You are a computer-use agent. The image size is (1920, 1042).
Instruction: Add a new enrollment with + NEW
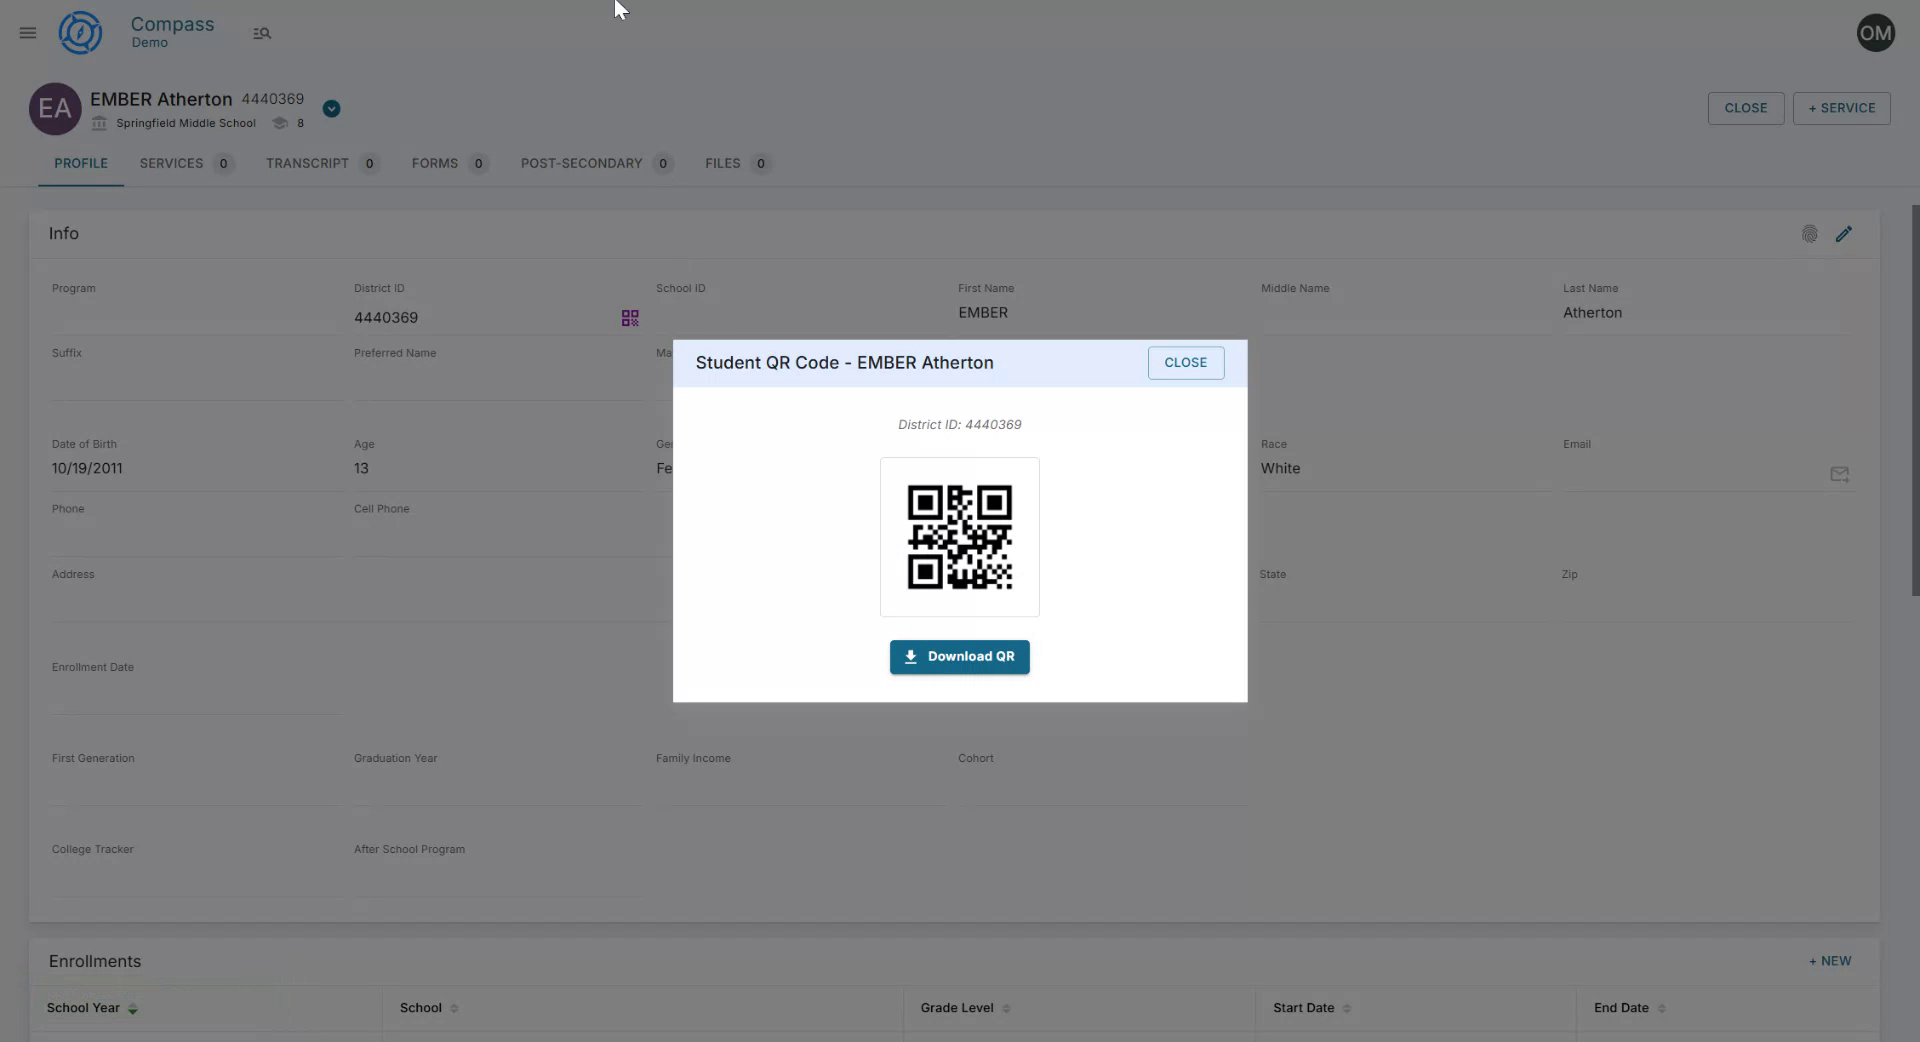click(1829, 961)
